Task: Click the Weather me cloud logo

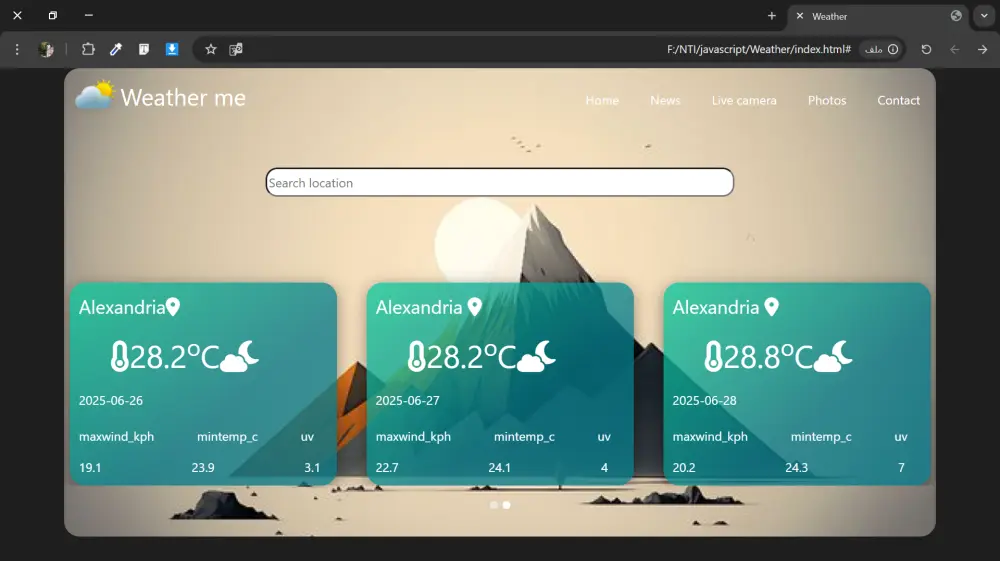Action: (95, 95)
